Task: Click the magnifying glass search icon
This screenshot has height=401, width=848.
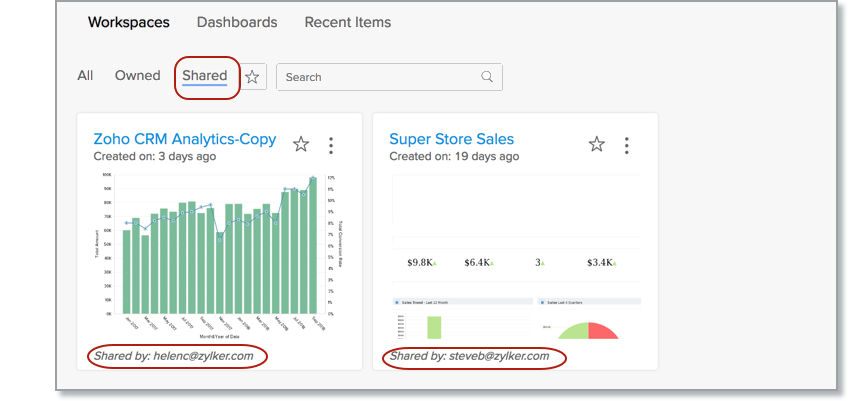Action: [x=487, y=77]
